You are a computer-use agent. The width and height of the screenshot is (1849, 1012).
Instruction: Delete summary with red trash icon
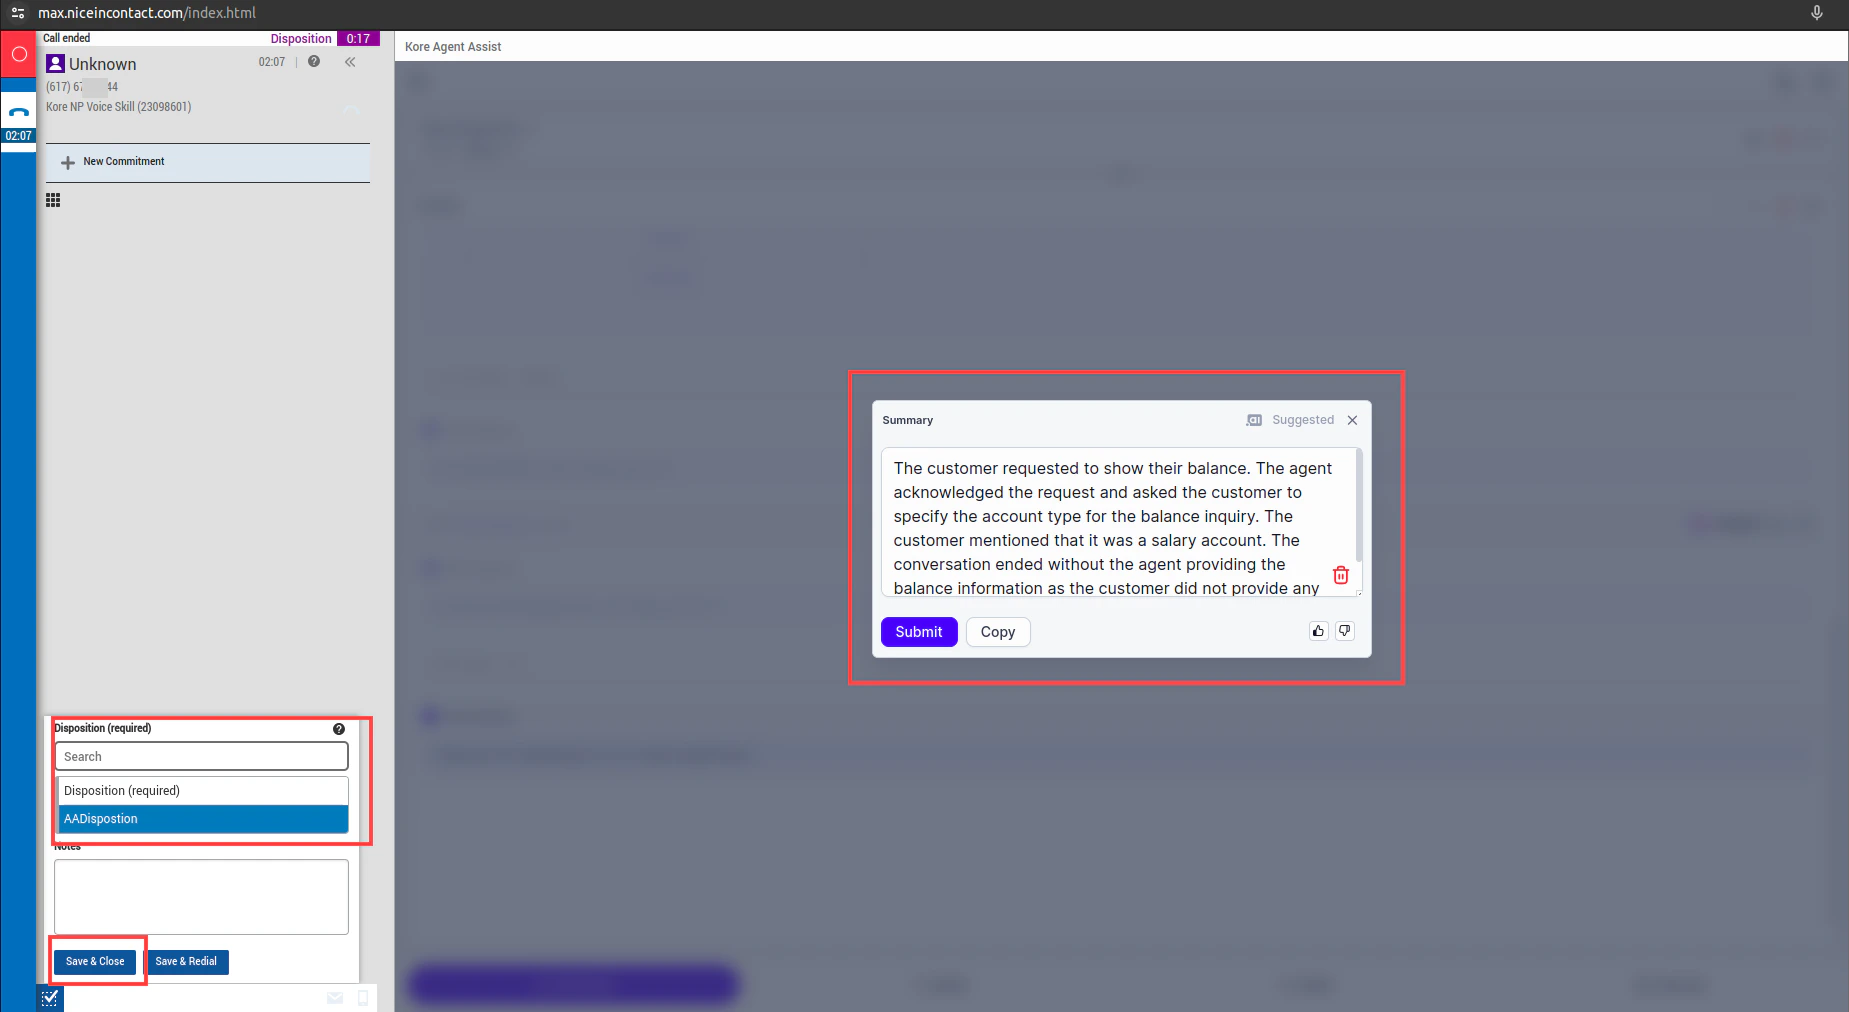pos(1341,575)
